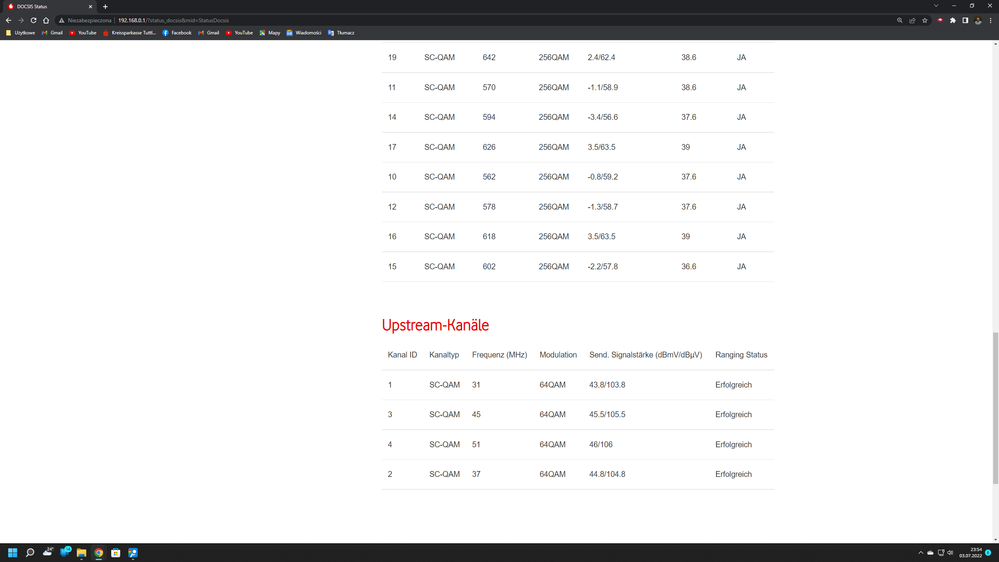Viewport: 999px width, 562px height.
Task: Reload the DOCSIS Status page
Action: tap(33, 20)
